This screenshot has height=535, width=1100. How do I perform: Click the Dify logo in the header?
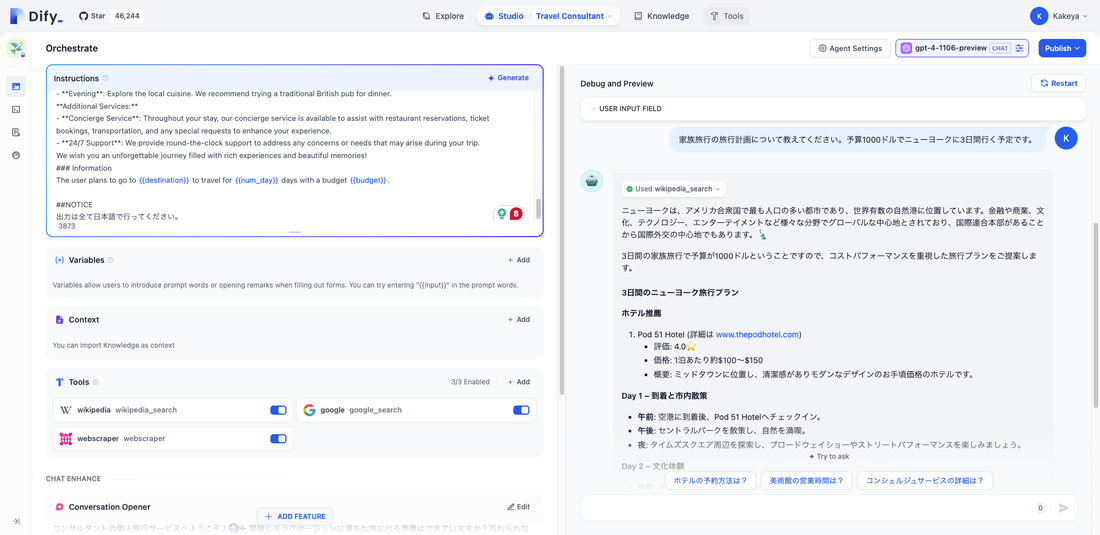pyautogui.click(x=38, y=16)
